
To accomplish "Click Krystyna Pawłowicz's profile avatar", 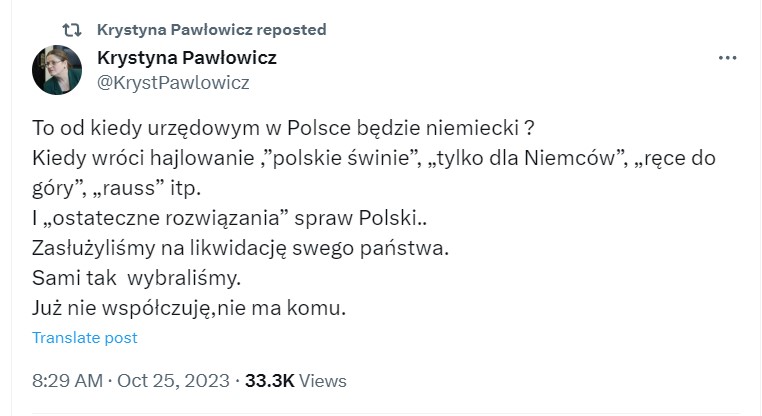I will point(60,70).
